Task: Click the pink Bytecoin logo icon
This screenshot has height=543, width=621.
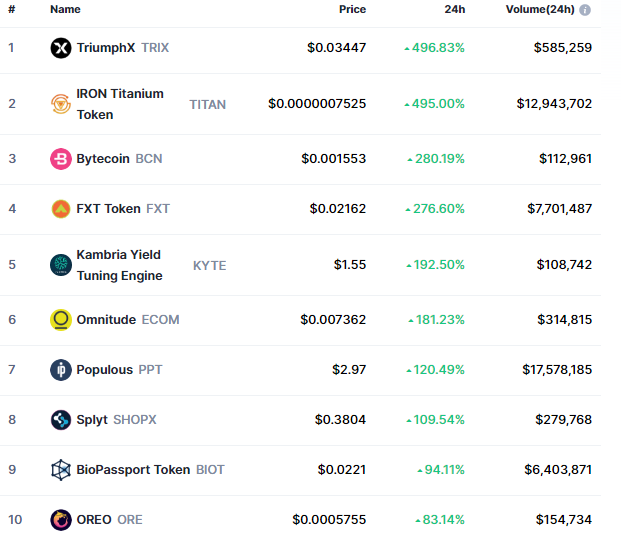Action: point(61,159)
